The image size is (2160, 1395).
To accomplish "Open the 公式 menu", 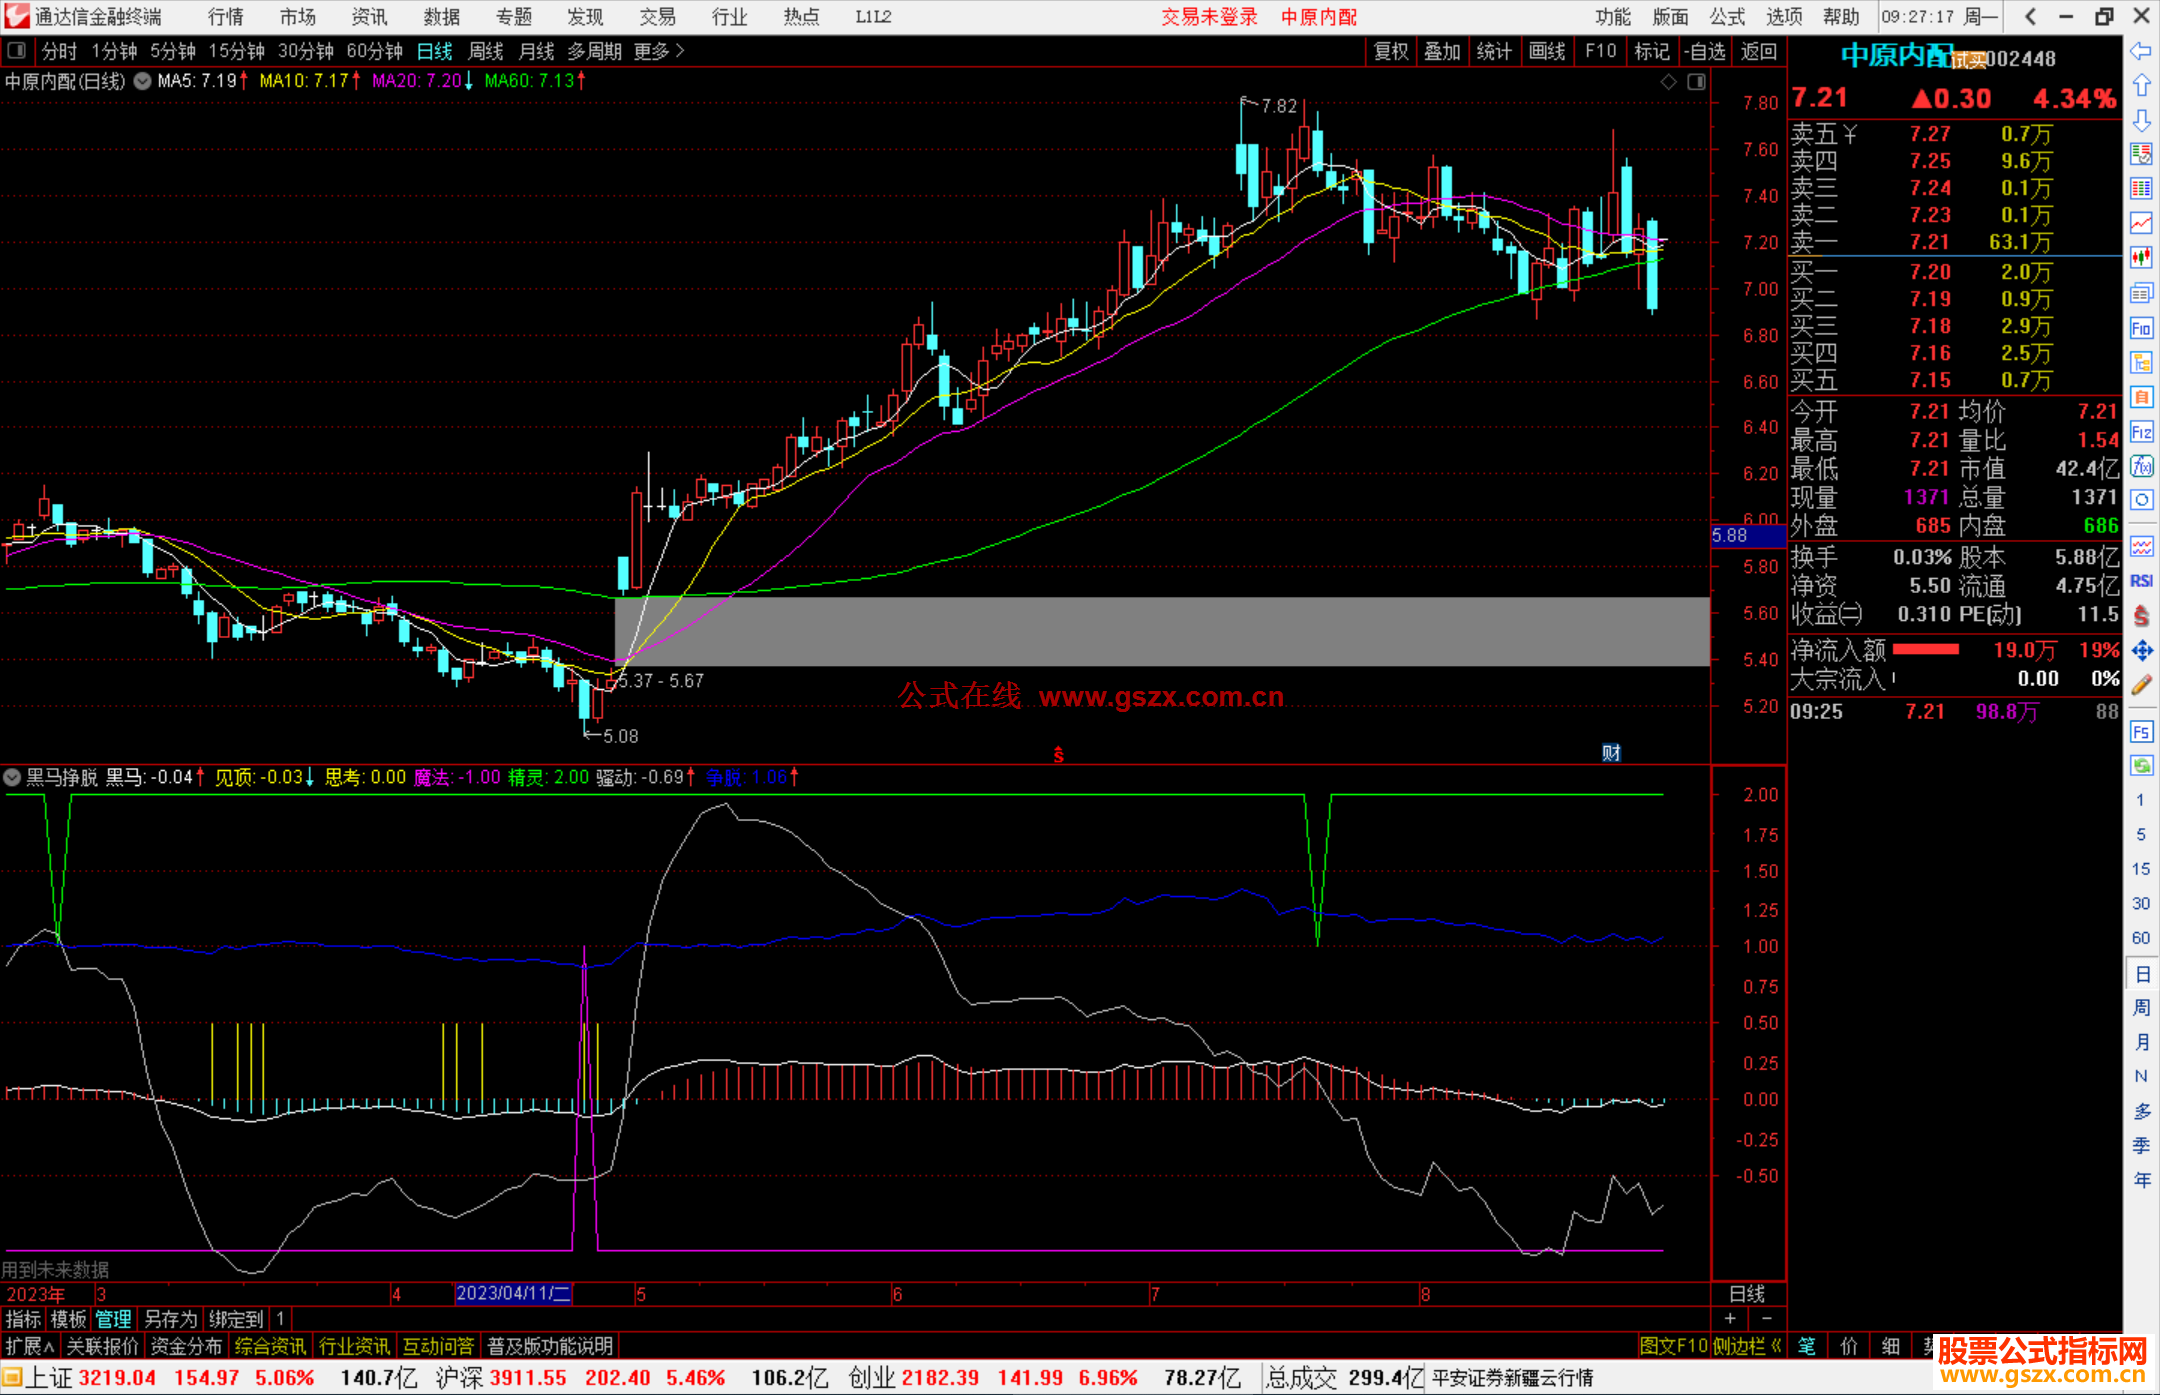I will point(1726,17).
